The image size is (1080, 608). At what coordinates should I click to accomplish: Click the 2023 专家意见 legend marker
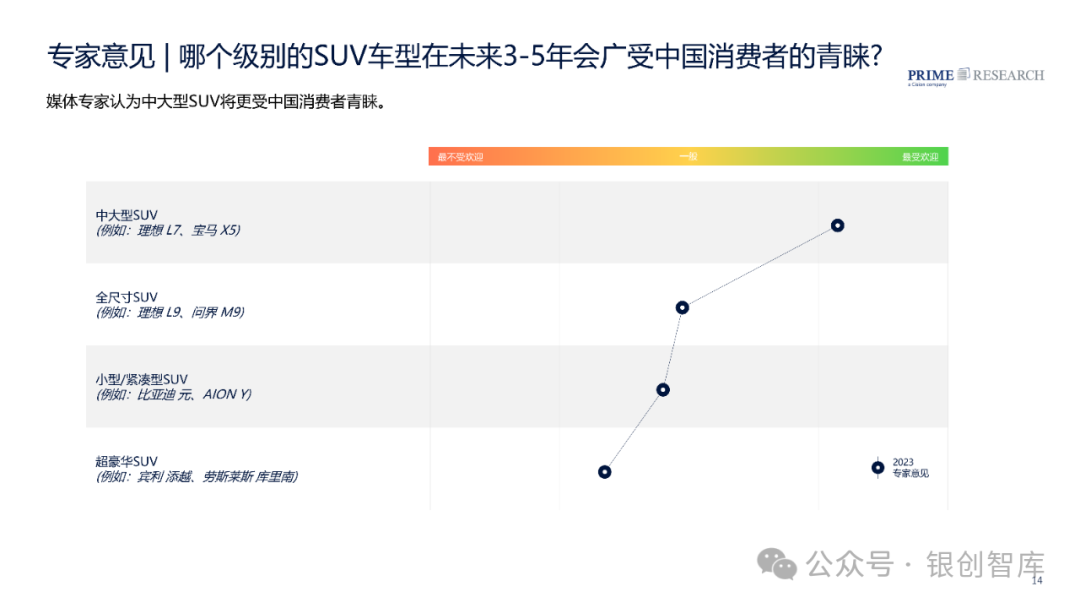click(878, 468)
